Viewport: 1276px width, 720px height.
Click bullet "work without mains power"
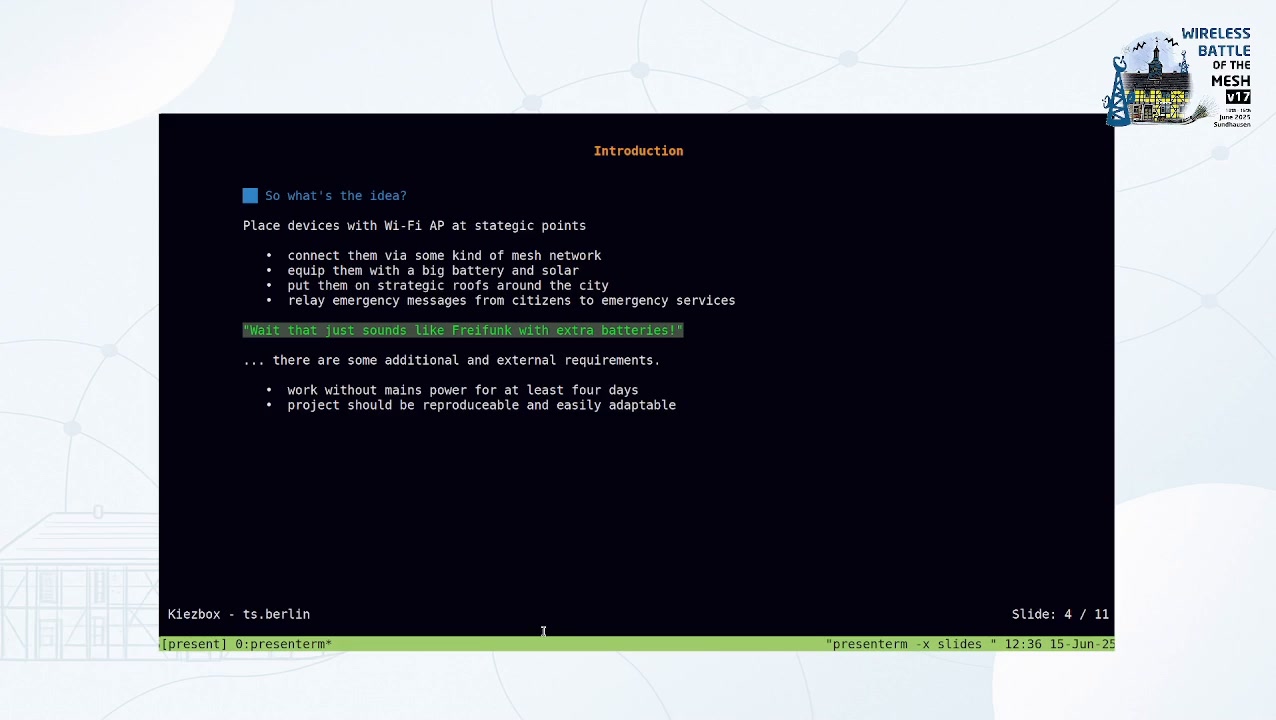click(x=462, y=390)
